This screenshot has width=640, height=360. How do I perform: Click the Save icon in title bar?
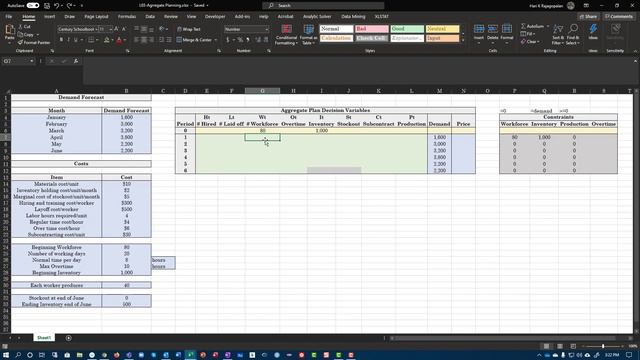(47, 5)
